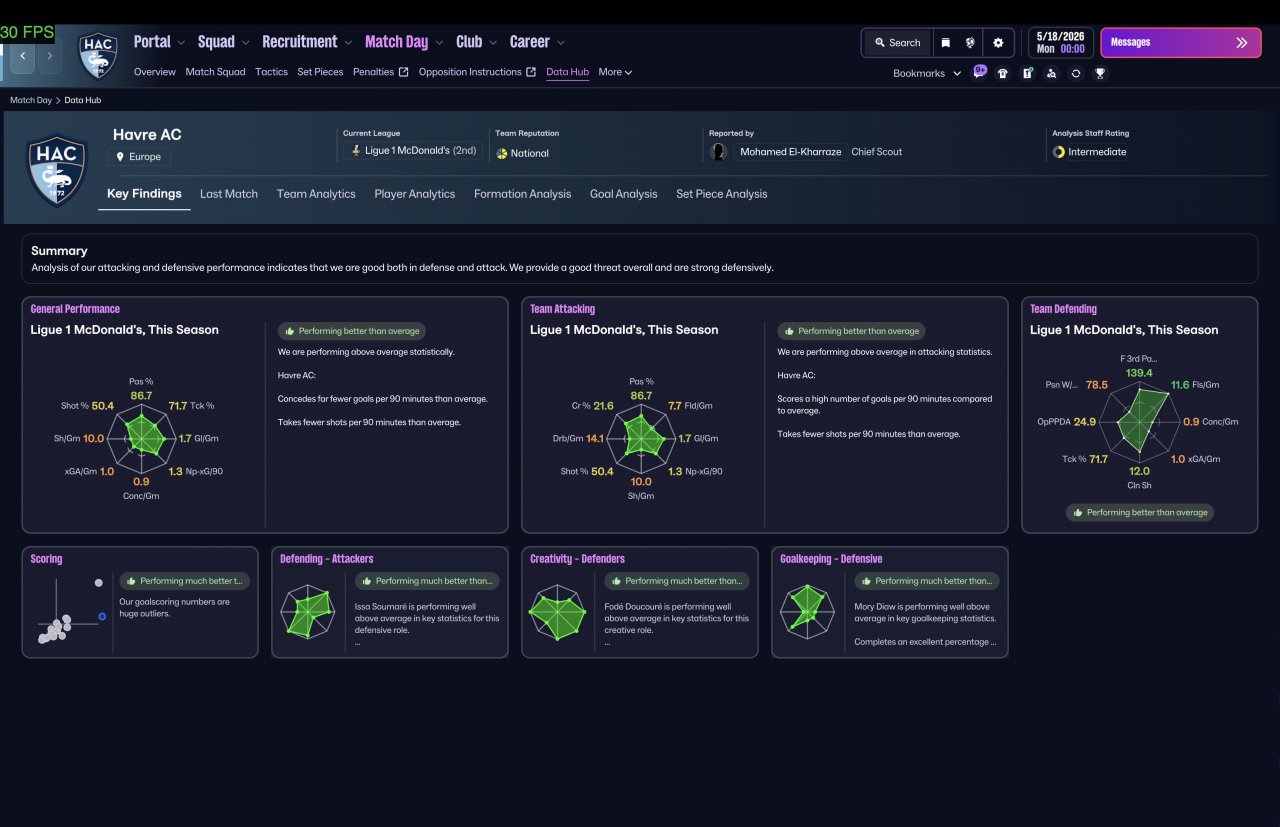
Task: Click the Intermediate staff rating icon
Action: [1059, 152]
